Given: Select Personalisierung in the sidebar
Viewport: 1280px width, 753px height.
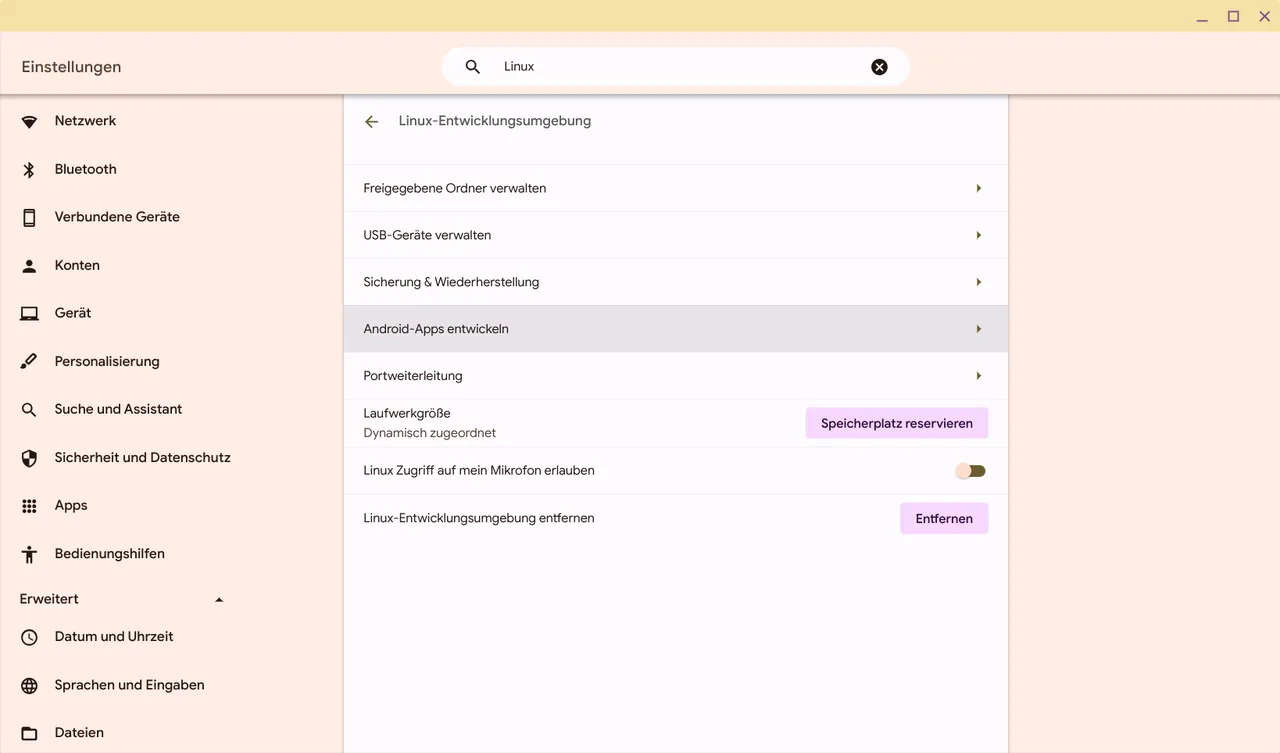Looking at the screenshot, I should coord(107,362).
